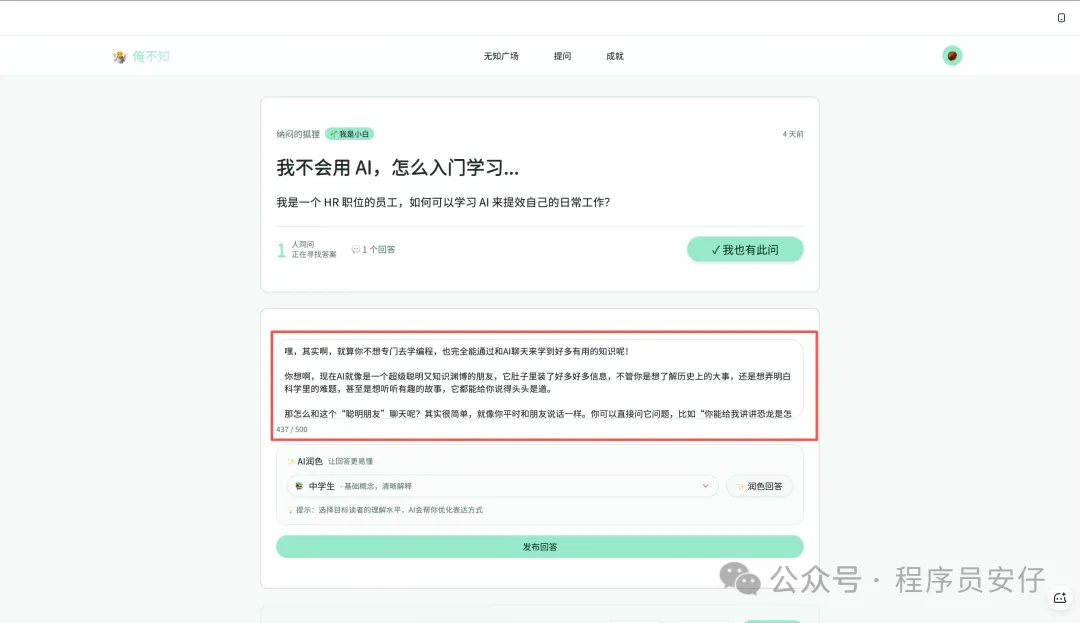Click the 我是小白 badge tag
The image size is (1080, 623).
click(349, 134)
